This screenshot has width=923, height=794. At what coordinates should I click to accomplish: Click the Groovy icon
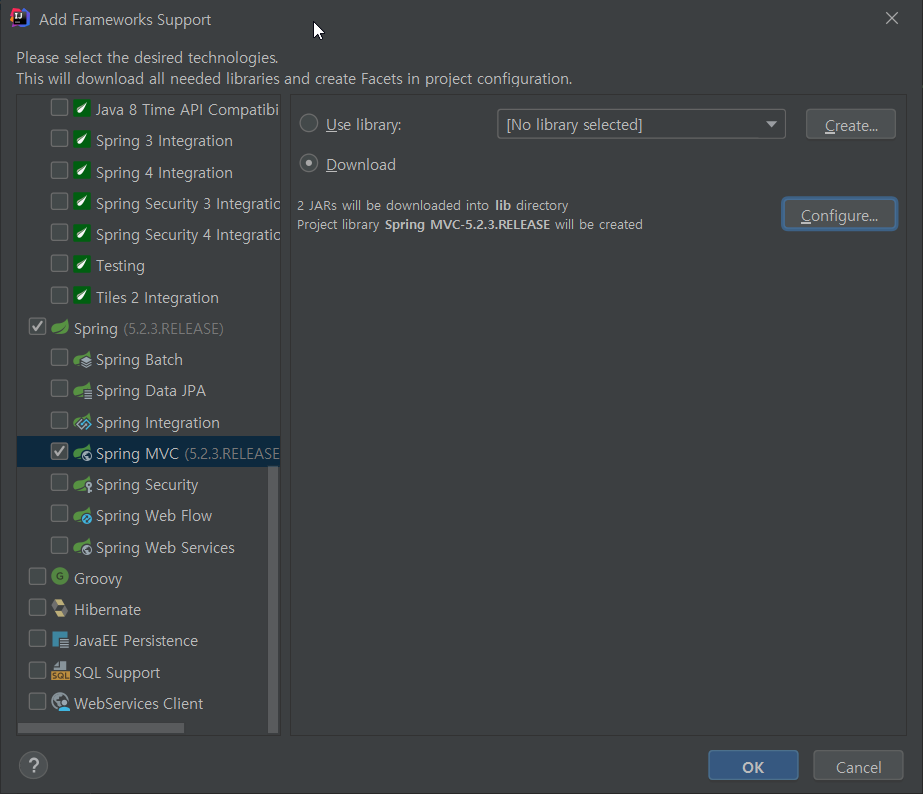click(60, 577)
